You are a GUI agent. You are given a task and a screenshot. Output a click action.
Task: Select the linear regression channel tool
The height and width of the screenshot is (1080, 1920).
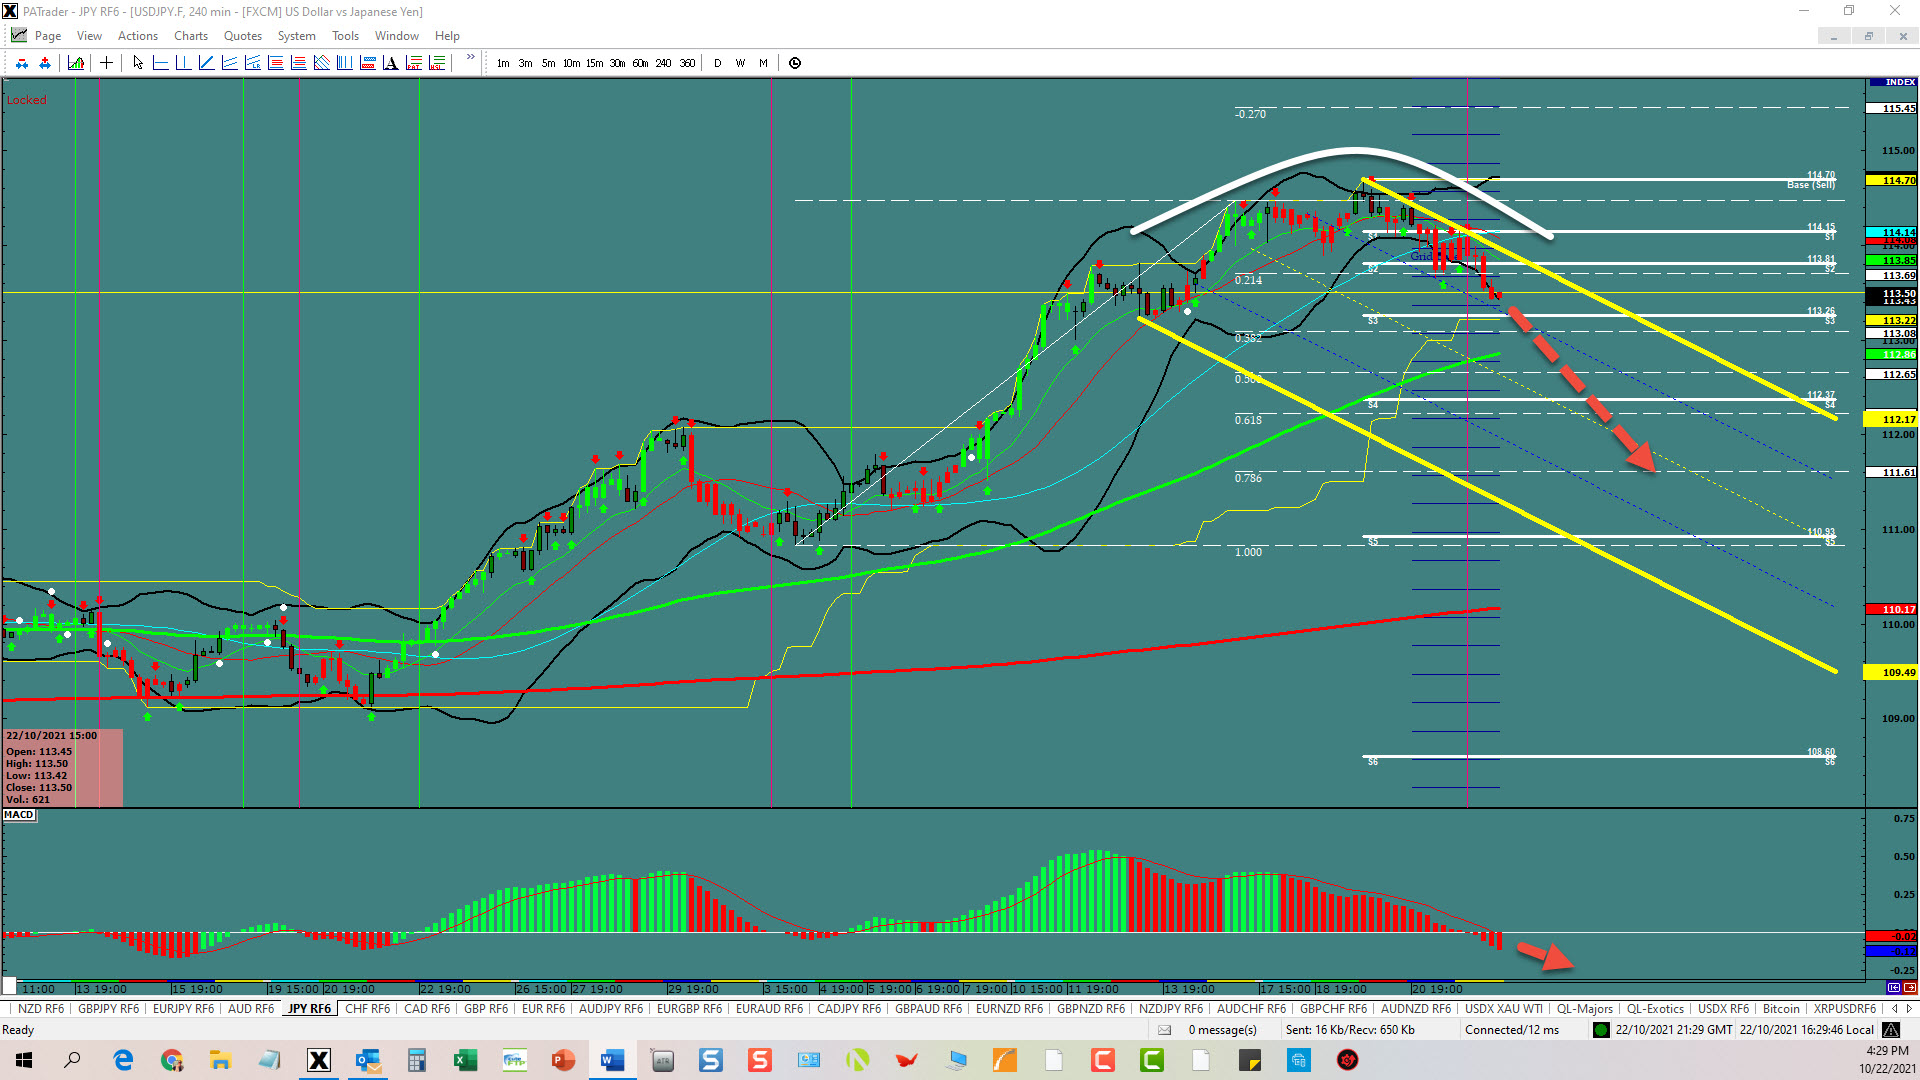[252, 63]
